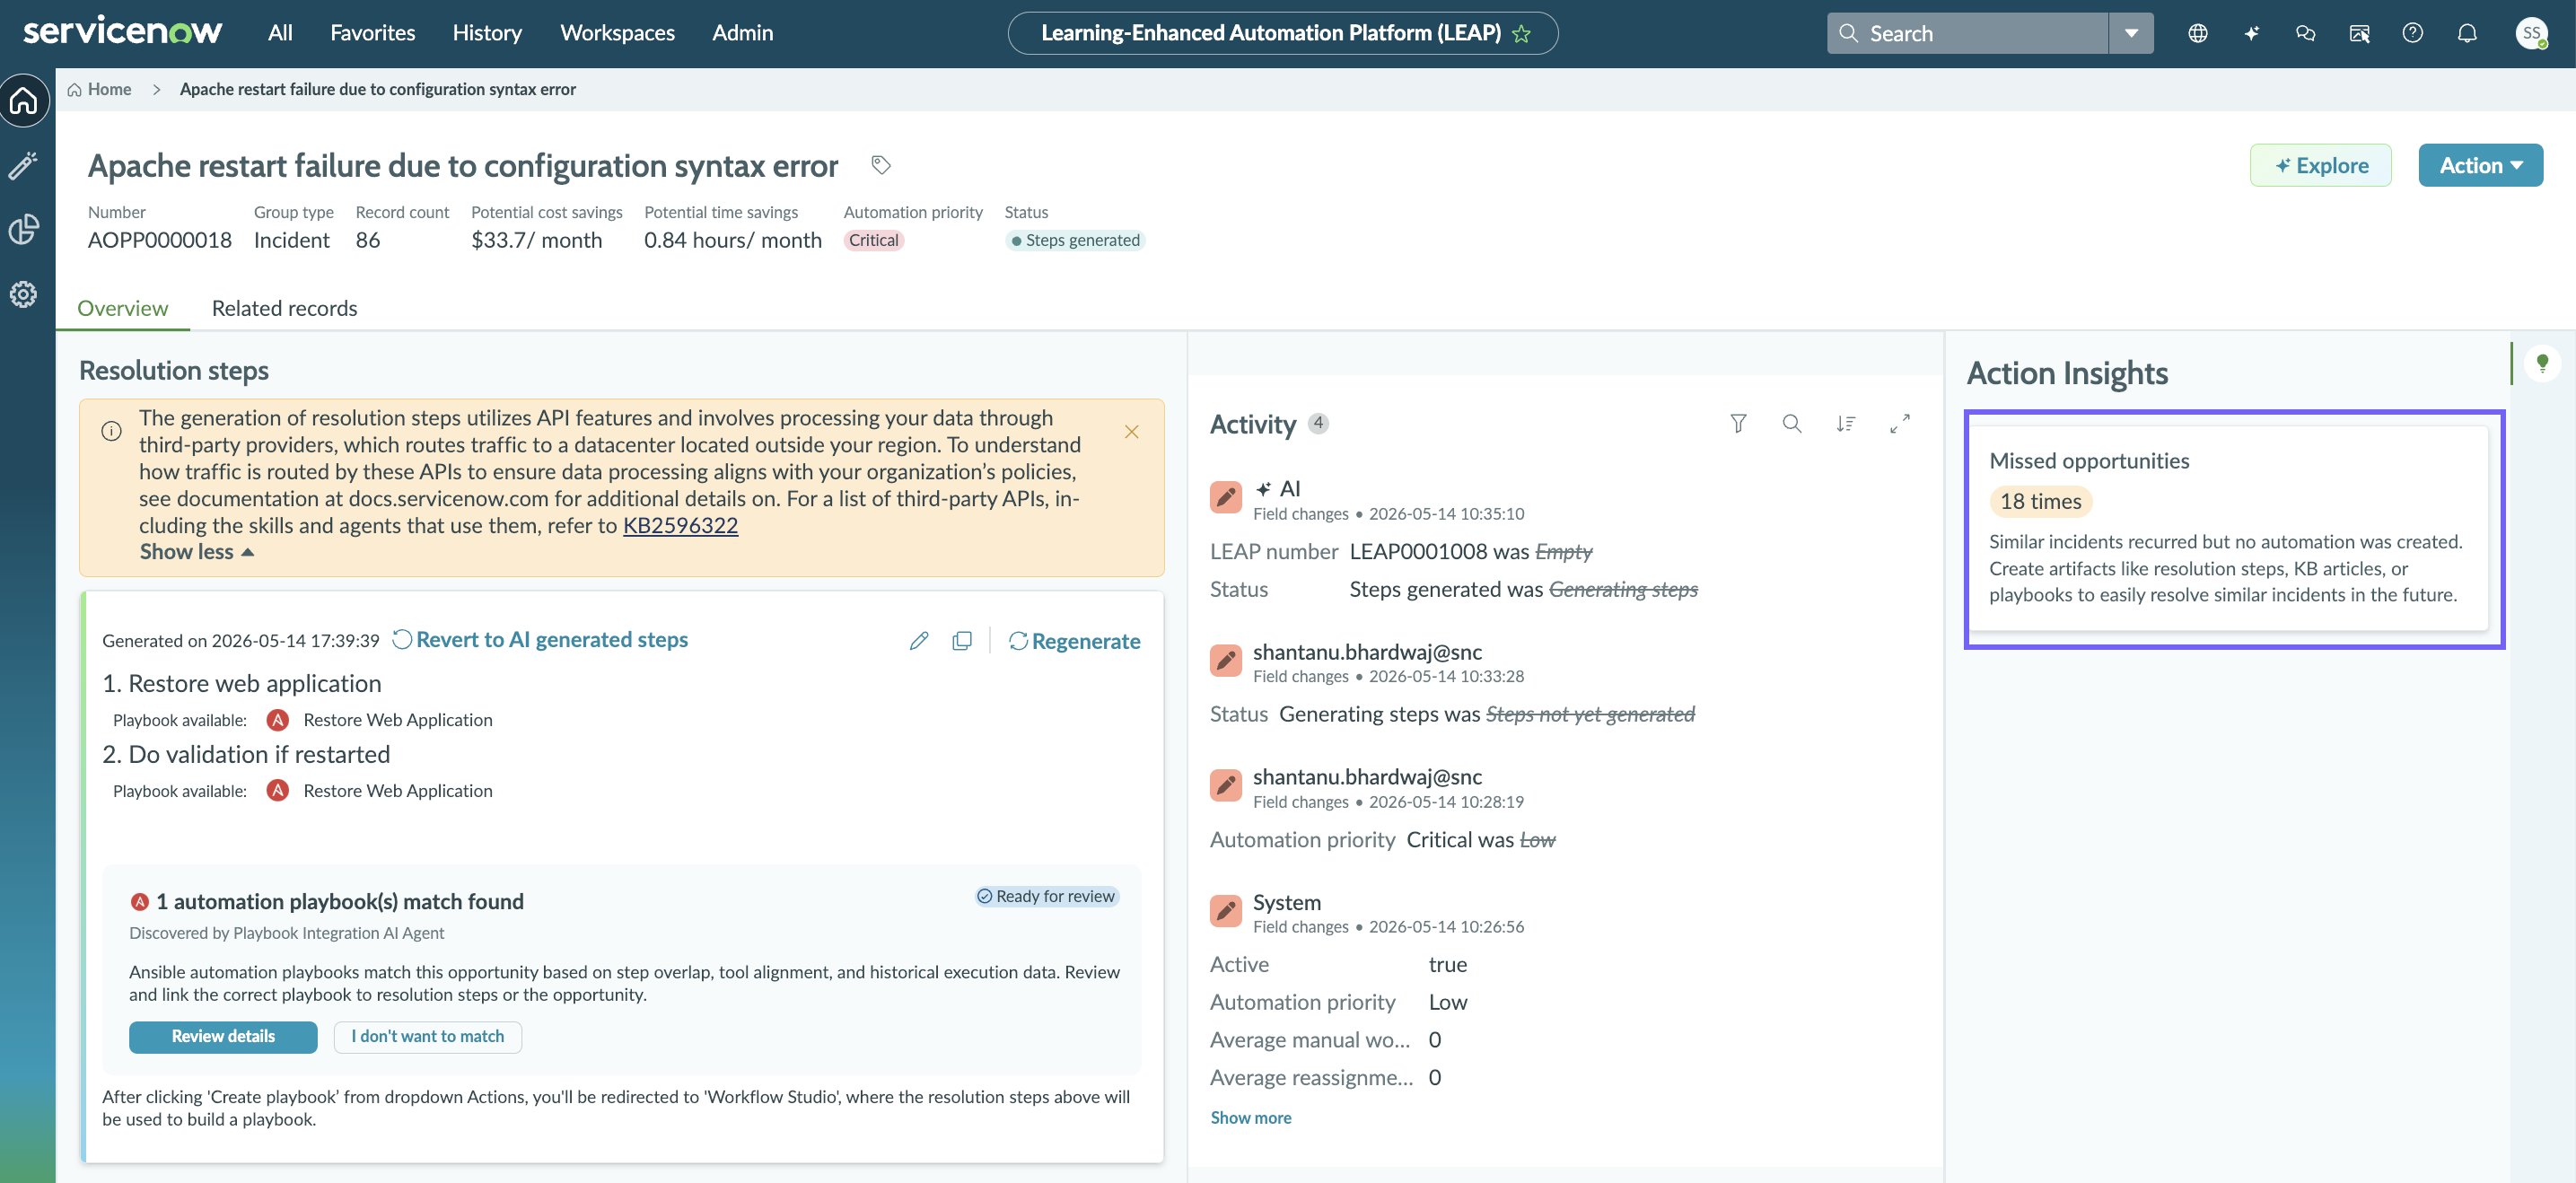Open the Action dropdown button
Image resolution: width=2576 pixels, height=1183 pixels.
[2480, 165]
